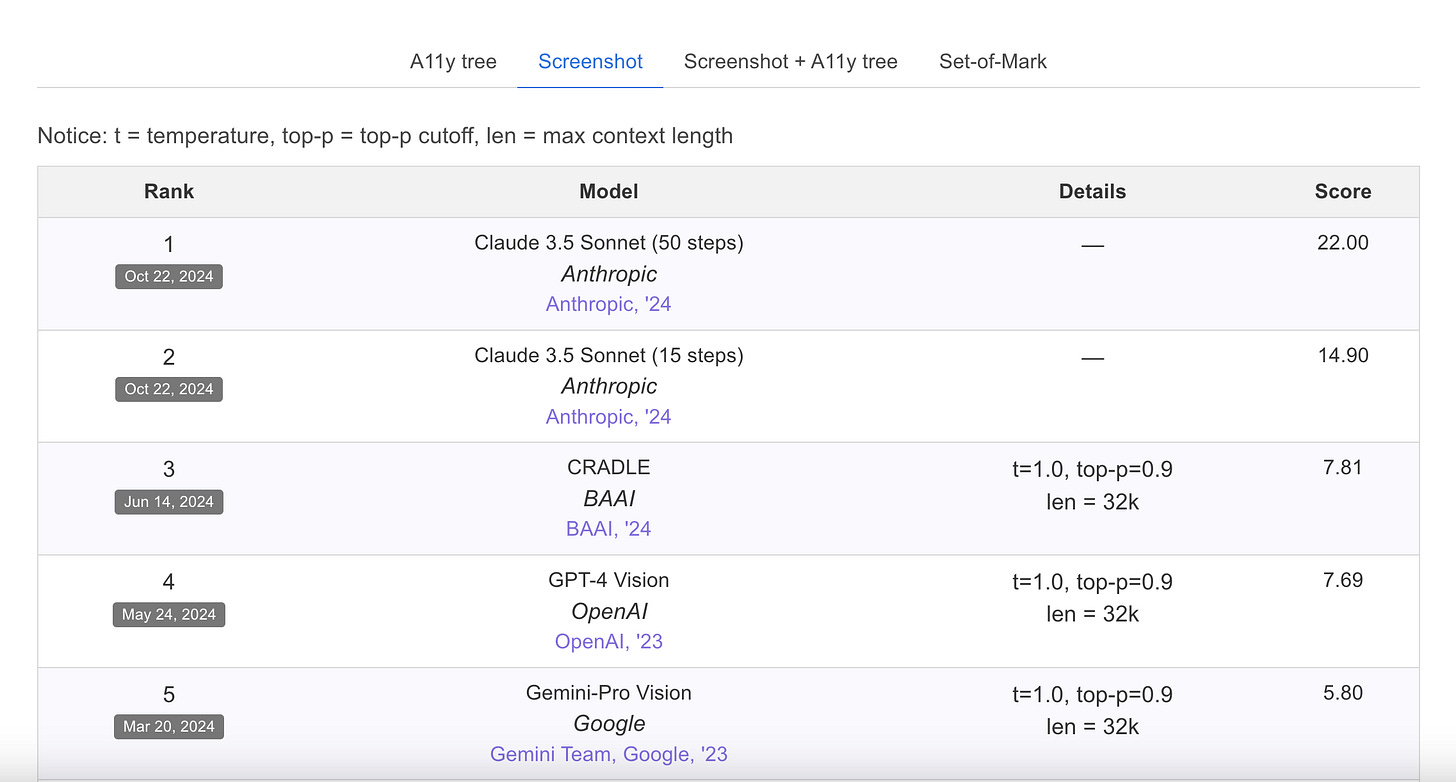
Task: Select the Screenshot tab
Action: pyautogui.click(x=590, y=62)
